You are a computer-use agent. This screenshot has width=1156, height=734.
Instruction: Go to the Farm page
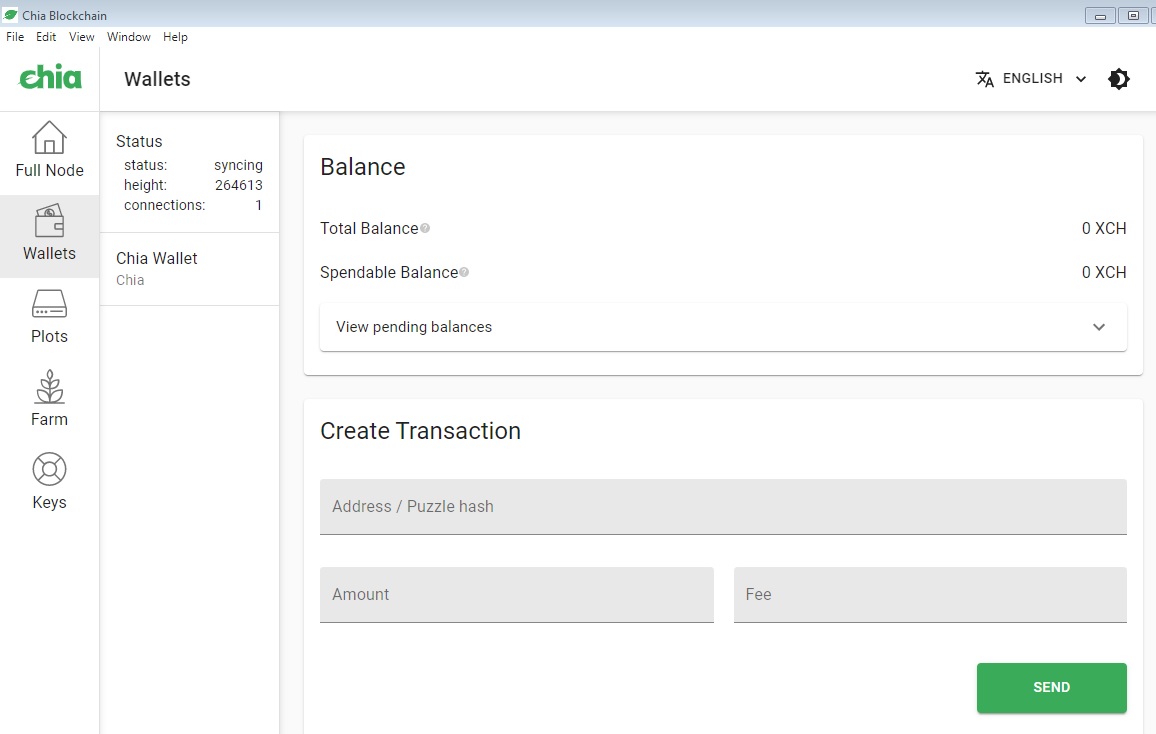(49, 399)
